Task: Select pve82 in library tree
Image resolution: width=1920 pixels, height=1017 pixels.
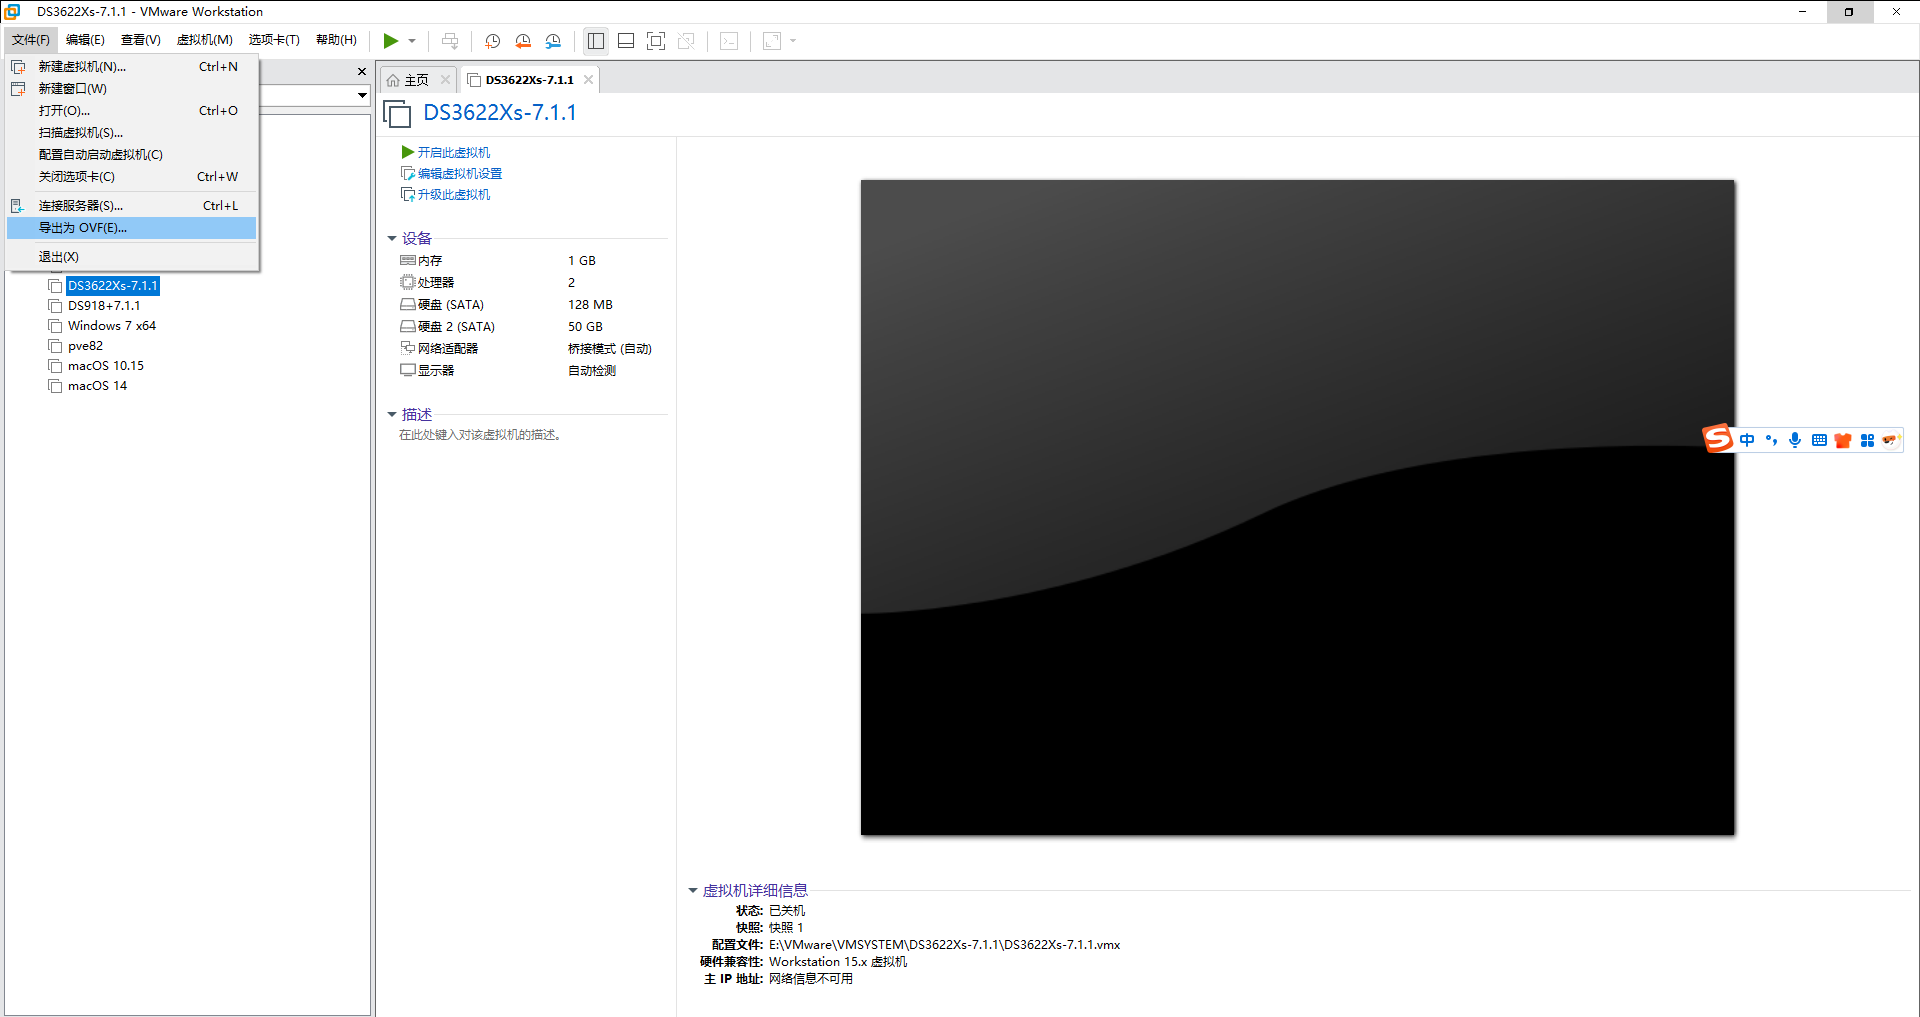Action: point(85,346)
